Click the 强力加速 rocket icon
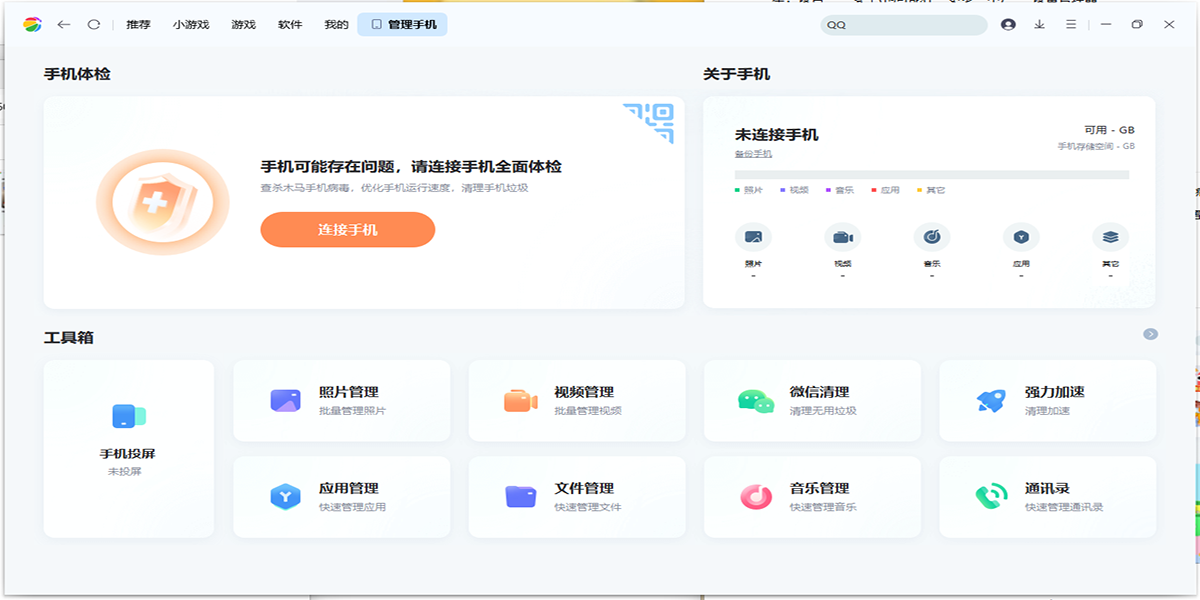The width and height of the screenshot is (1200, 600). click(x=991, y=401)
